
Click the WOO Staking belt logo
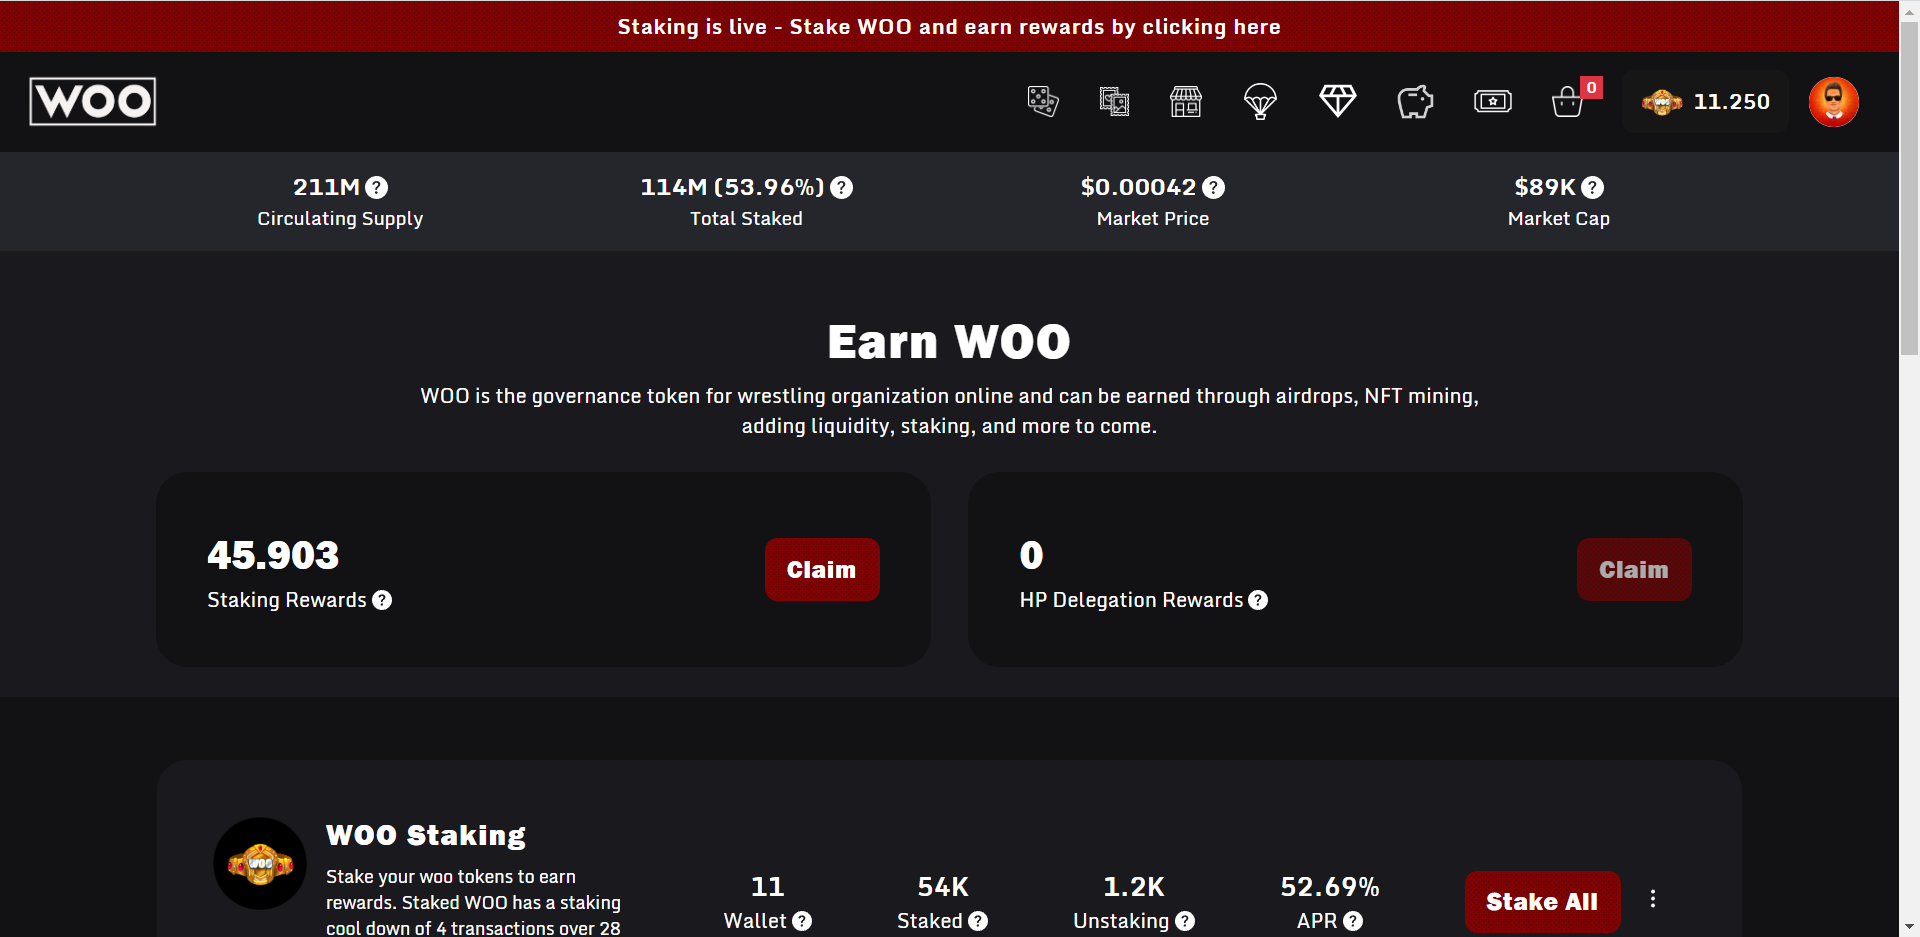[260, 864]
